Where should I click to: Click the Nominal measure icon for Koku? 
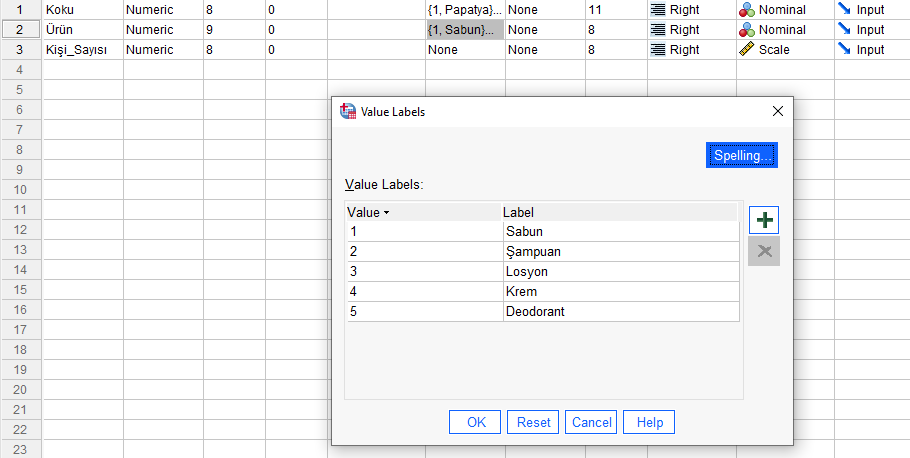click(747, 10)
